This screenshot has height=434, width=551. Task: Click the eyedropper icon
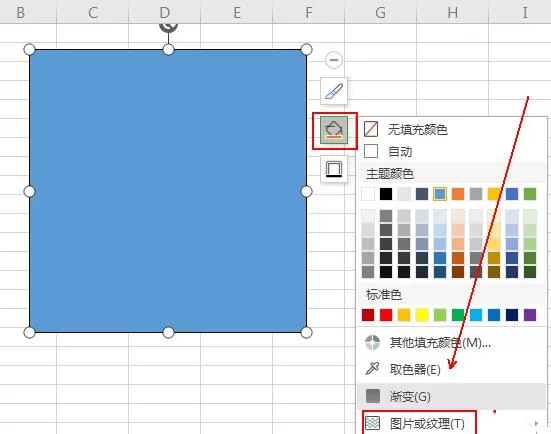(x=372, y=368)
